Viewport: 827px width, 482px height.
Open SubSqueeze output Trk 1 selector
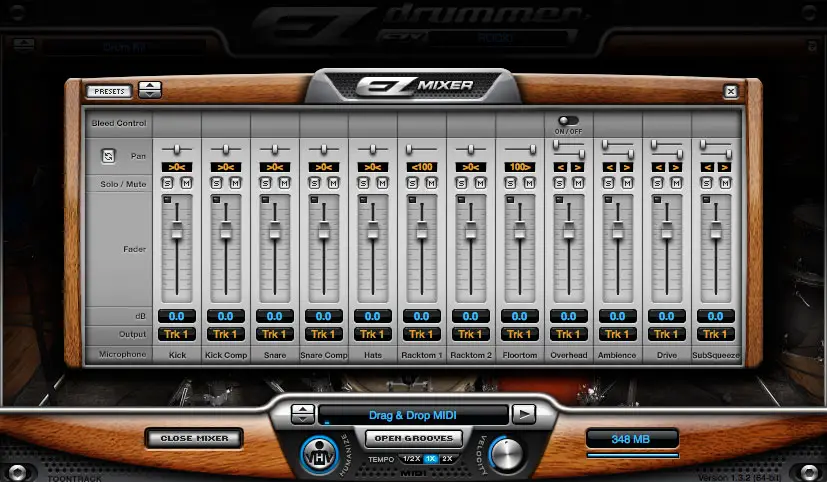[x=716, y=334]
